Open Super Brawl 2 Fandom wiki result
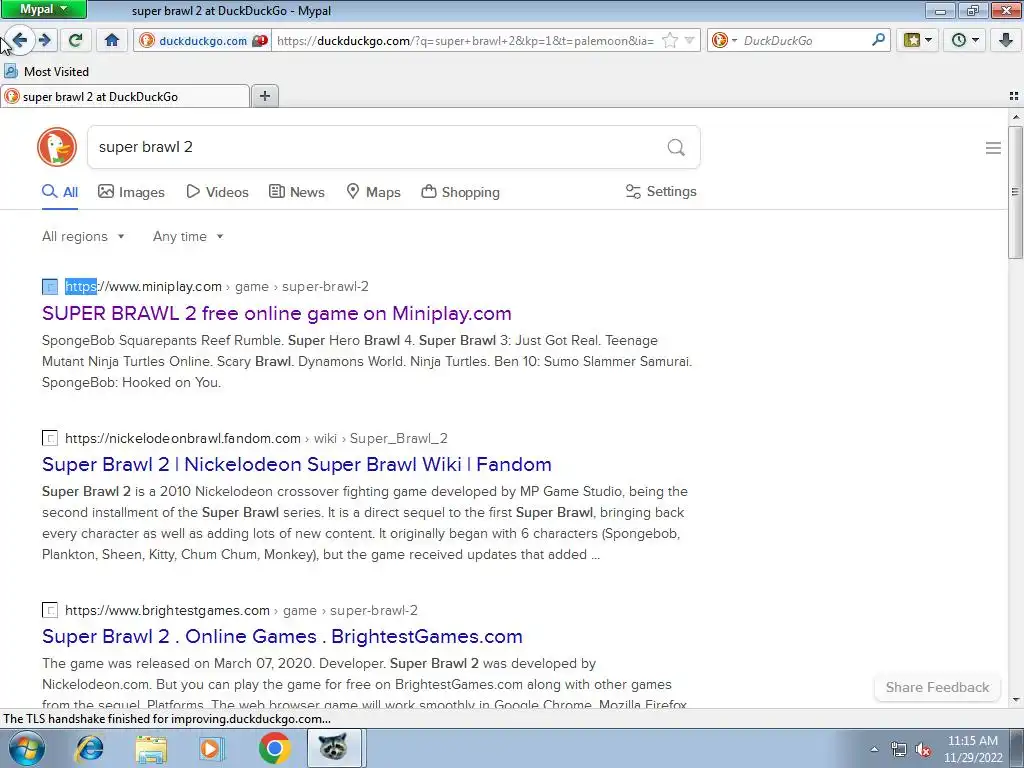1024x768 pixels. click(x=296, y=464)
